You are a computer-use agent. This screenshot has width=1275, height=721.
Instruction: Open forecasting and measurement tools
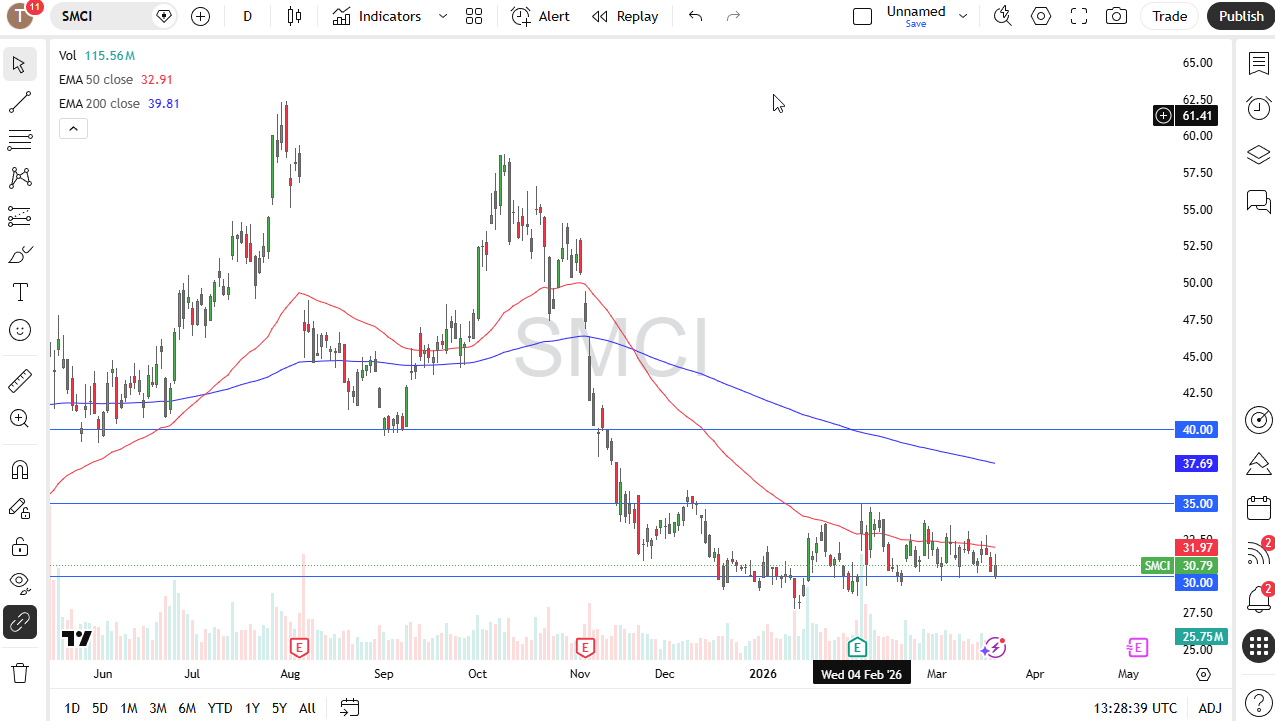(19, 216)
